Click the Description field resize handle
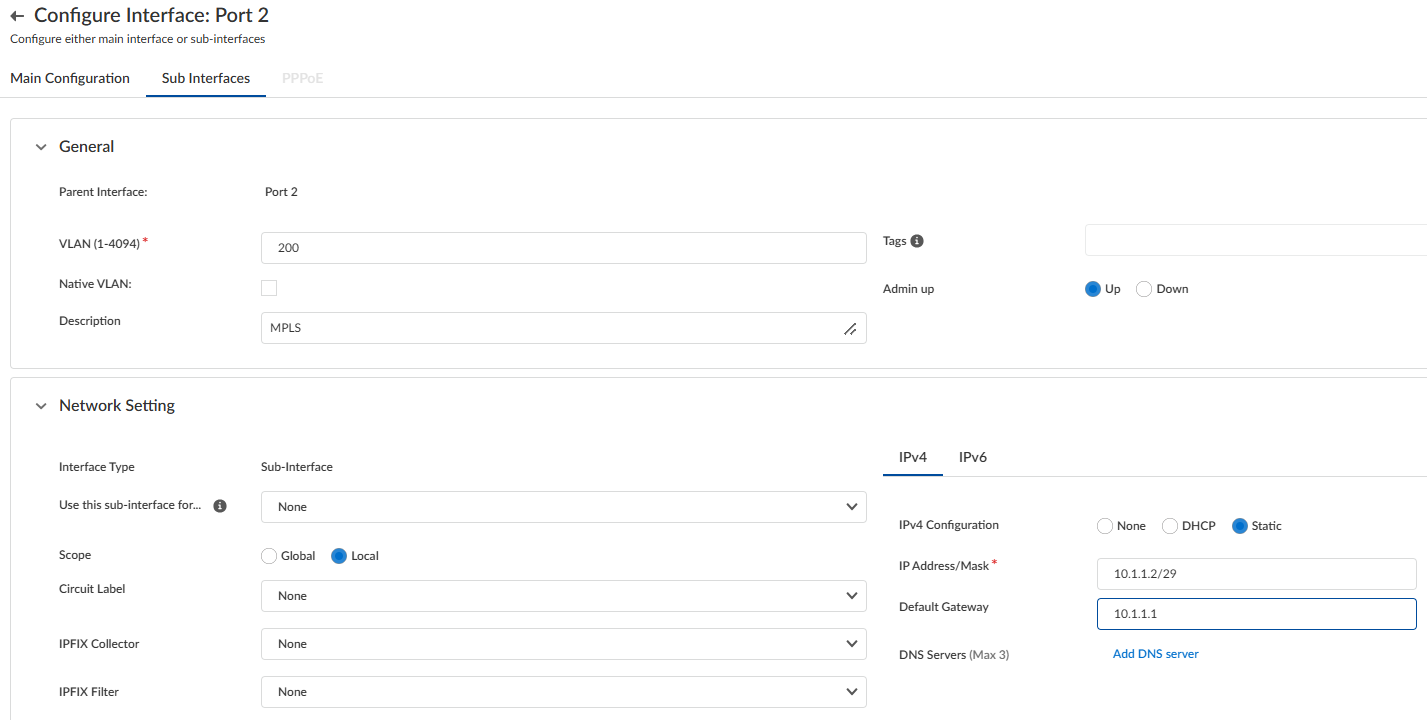 tap(850, 328)
